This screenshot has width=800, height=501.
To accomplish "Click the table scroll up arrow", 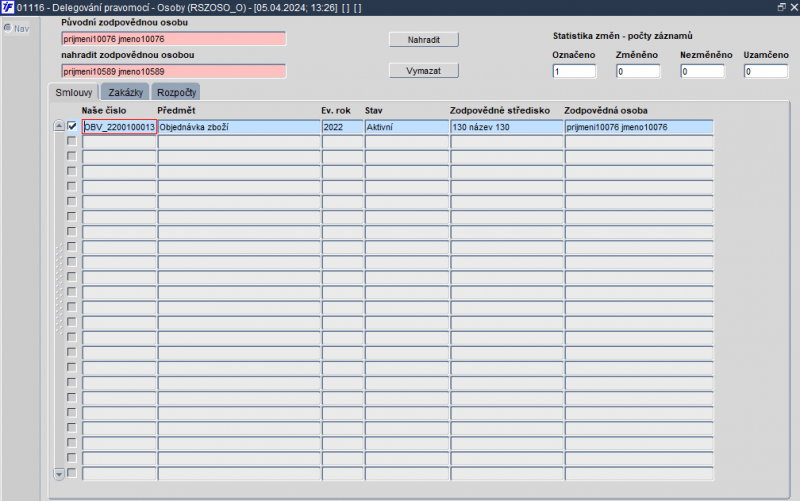I will click(59, 126).
